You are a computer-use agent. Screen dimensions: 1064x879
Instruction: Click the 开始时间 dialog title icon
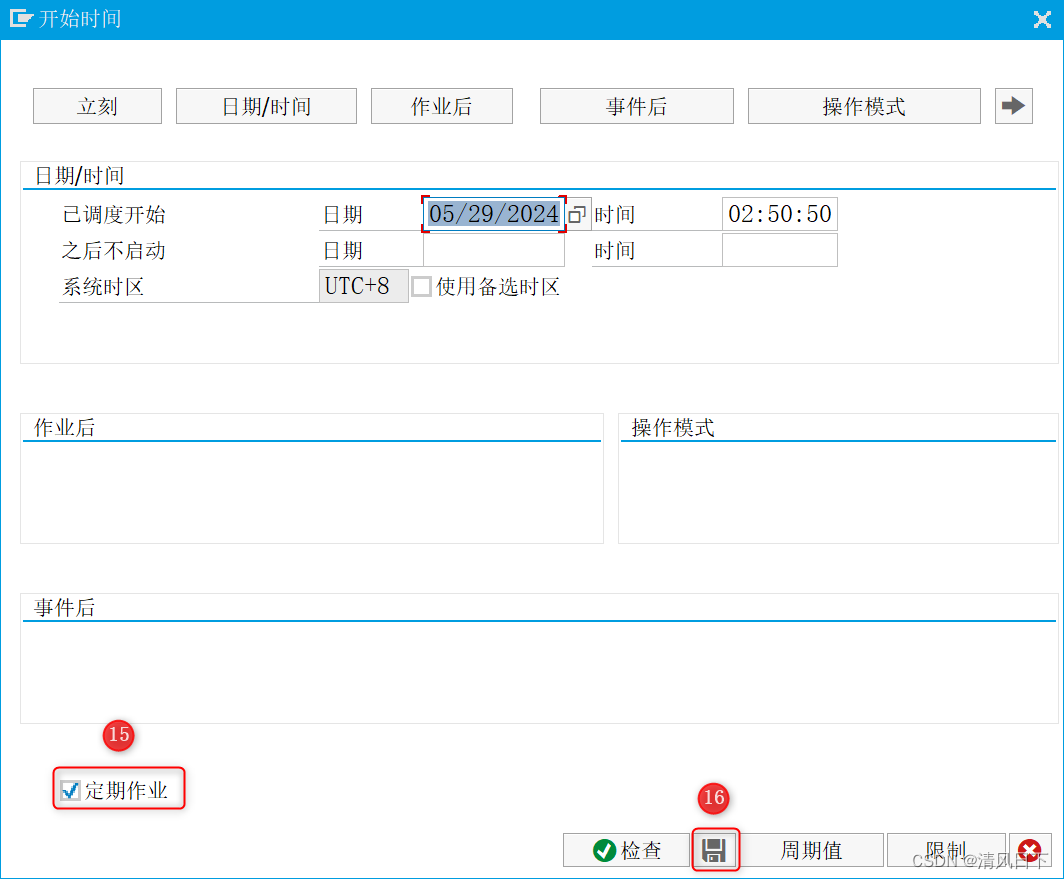[18, 18]
